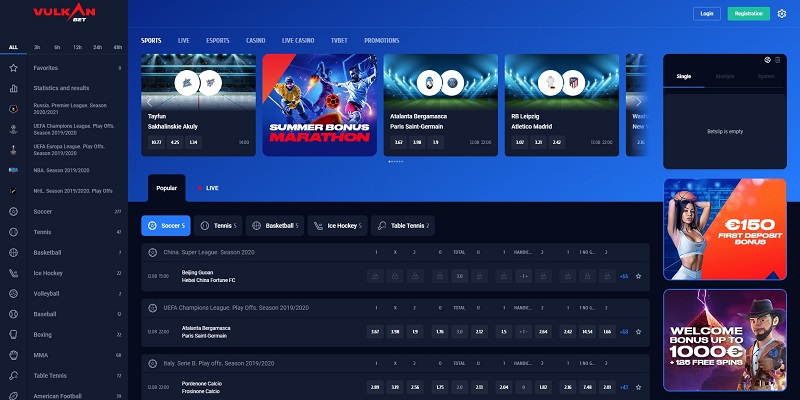Click the UEFA Champions League trophy icon
This screenshot has width=800, height=400.
pos(13,130)
